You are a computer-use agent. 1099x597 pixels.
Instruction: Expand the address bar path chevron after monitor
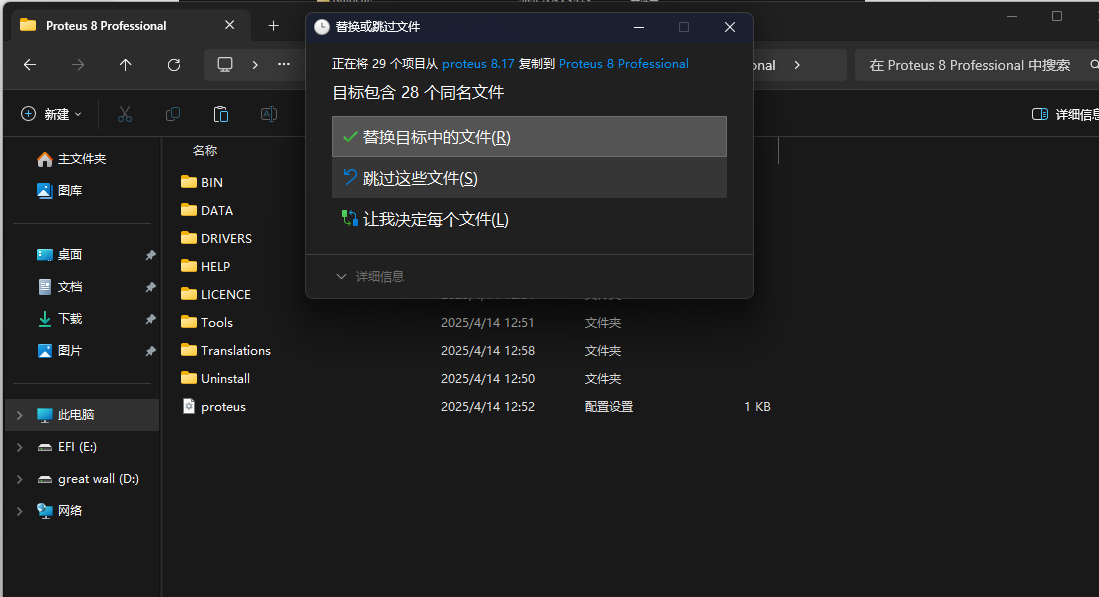click(x=255, y=64)
